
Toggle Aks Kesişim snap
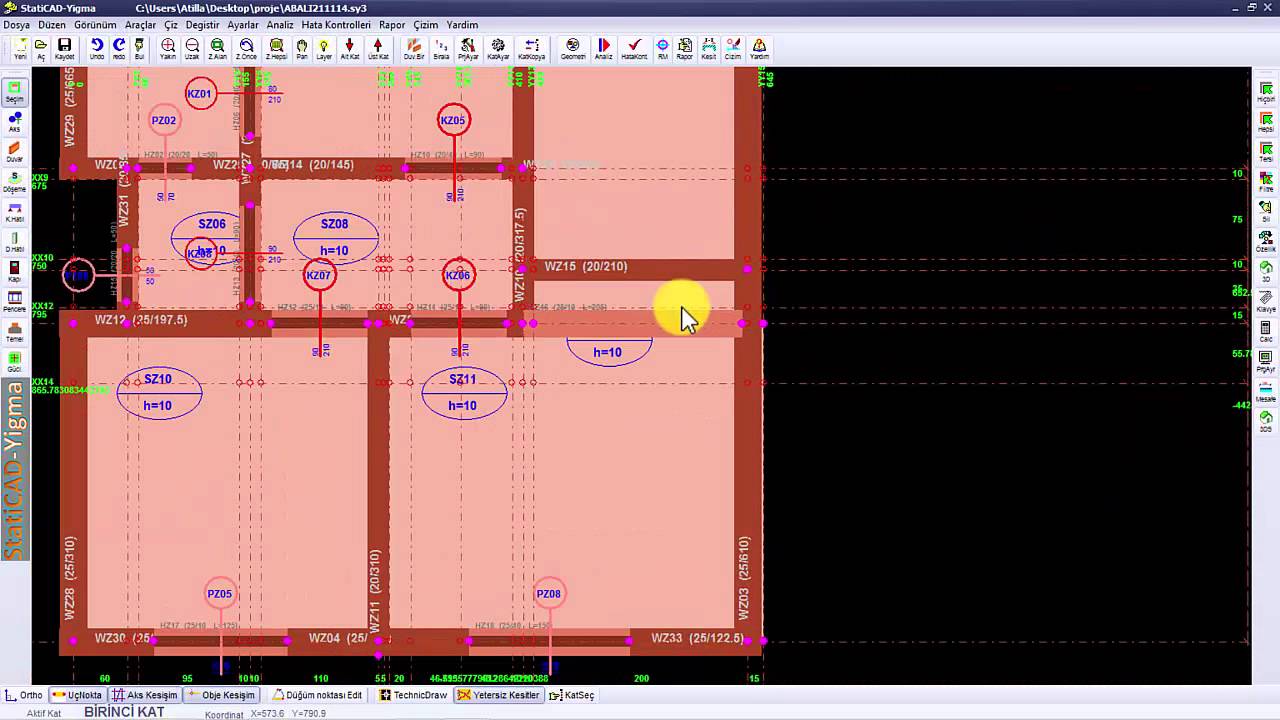[145, 695]
